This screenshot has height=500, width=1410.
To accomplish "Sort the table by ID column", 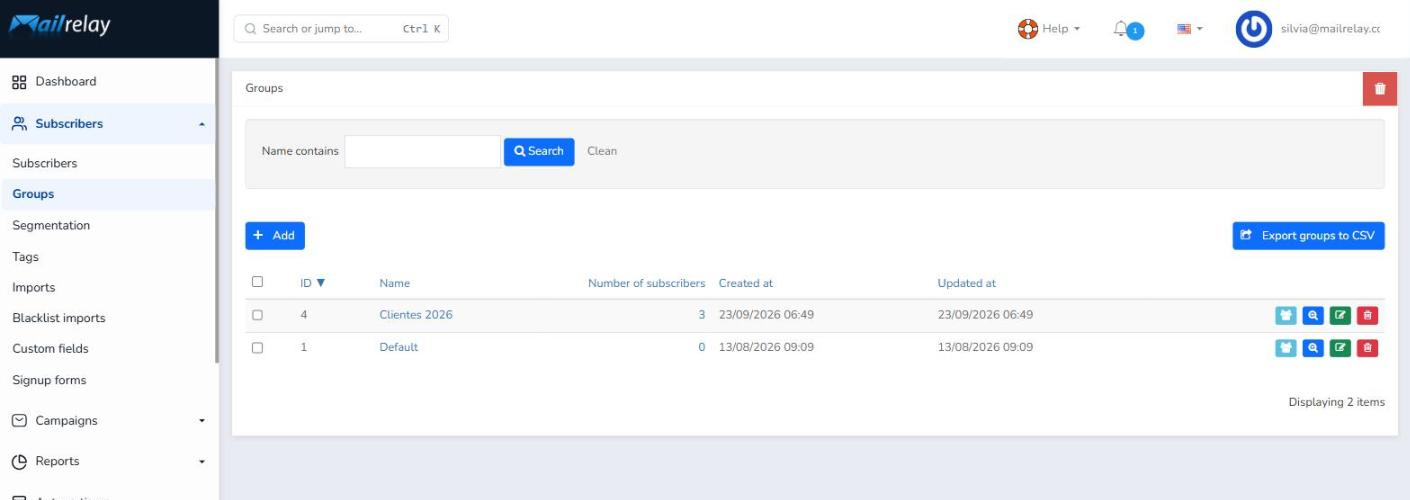I will click(313, 283).
